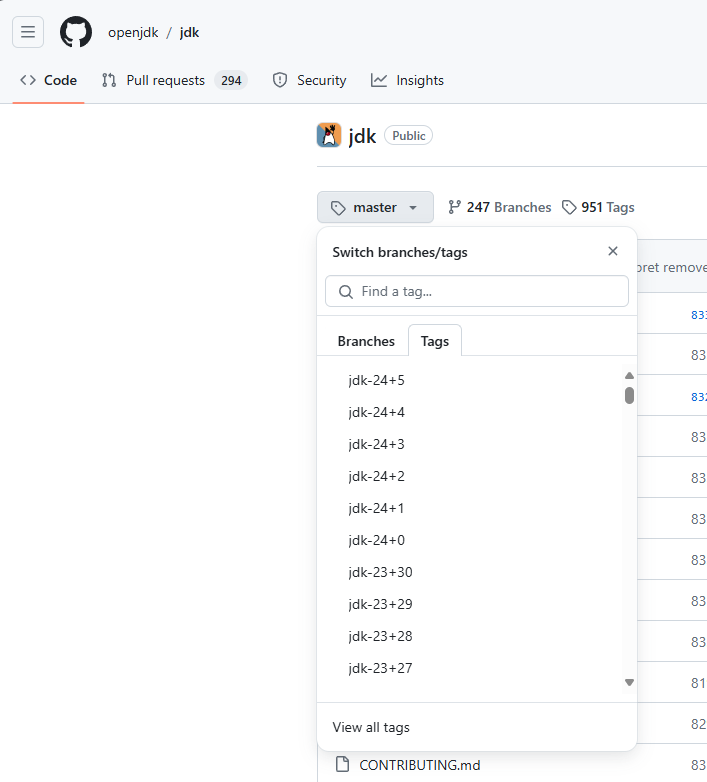Viewport: 707px width, 782px height.
Task: Open the hamburger navigation menu
Action: (x=28, y=32)
